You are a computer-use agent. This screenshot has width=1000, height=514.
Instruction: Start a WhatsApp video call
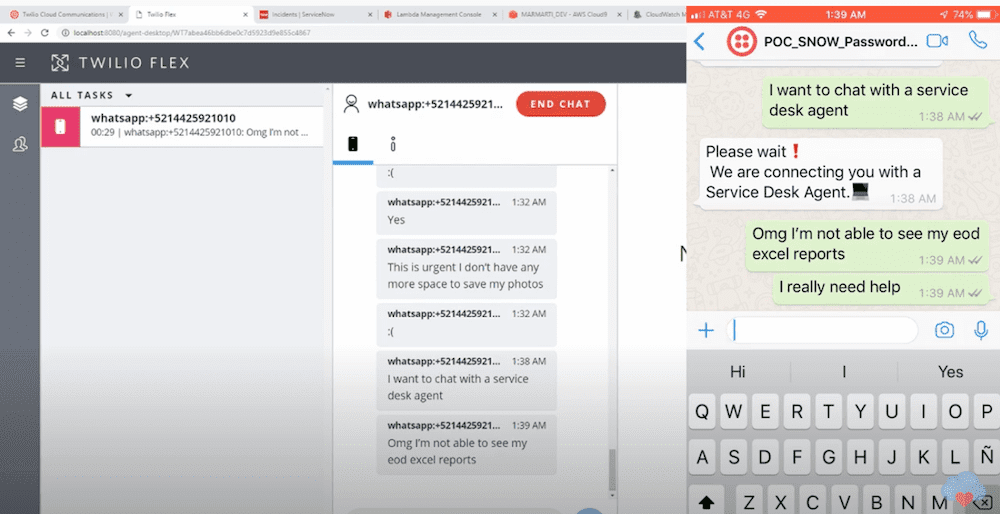pos(937,41)
